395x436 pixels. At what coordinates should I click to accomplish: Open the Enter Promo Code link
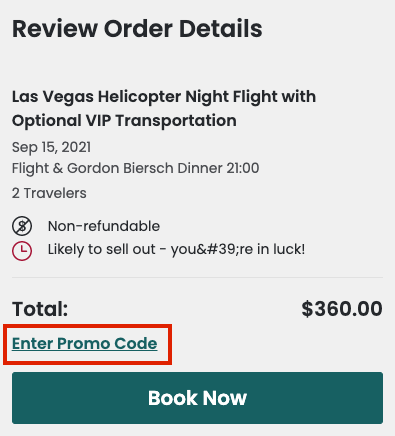pyautogui.click(x=85, y=344)
